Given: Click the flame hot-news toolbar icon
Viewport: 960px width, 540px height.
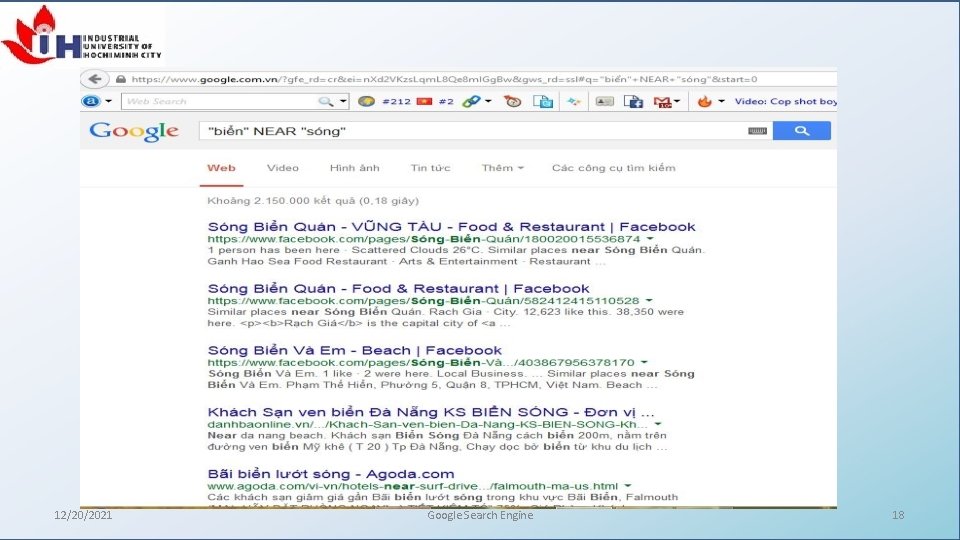Looking at the screenshot, I should coord(705,101).
